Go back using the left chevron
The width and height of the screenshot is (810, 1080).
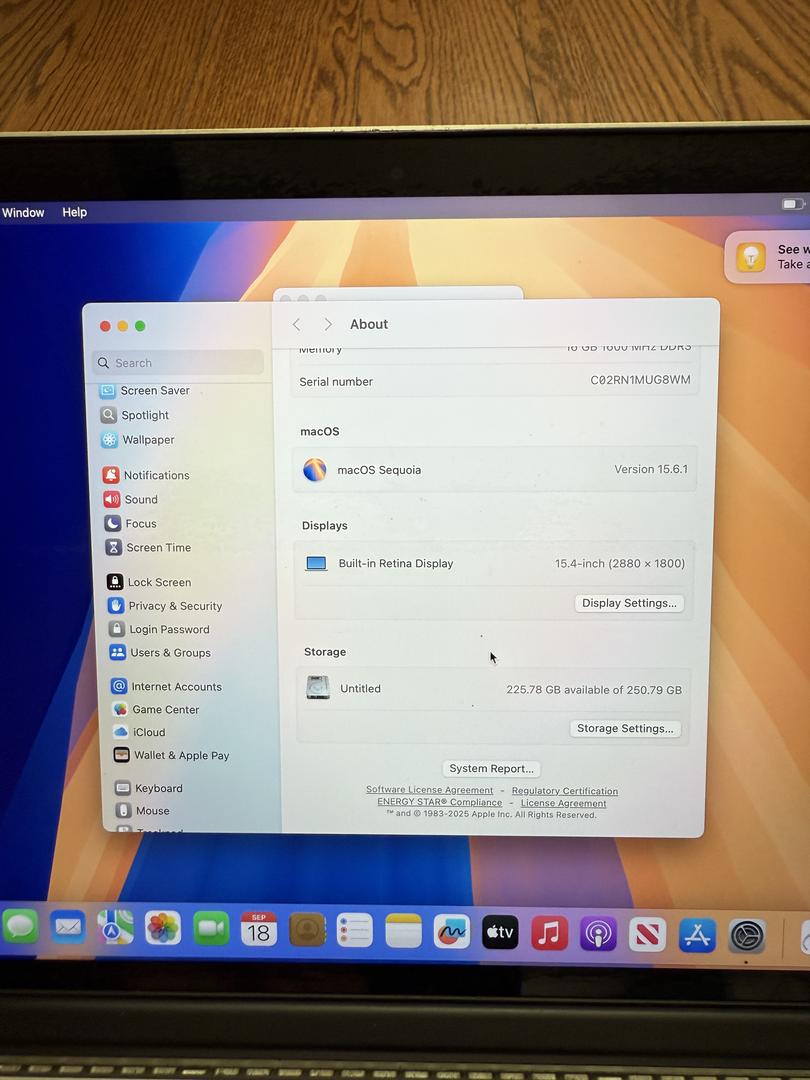pyautogui.click(x=297, y=324)
